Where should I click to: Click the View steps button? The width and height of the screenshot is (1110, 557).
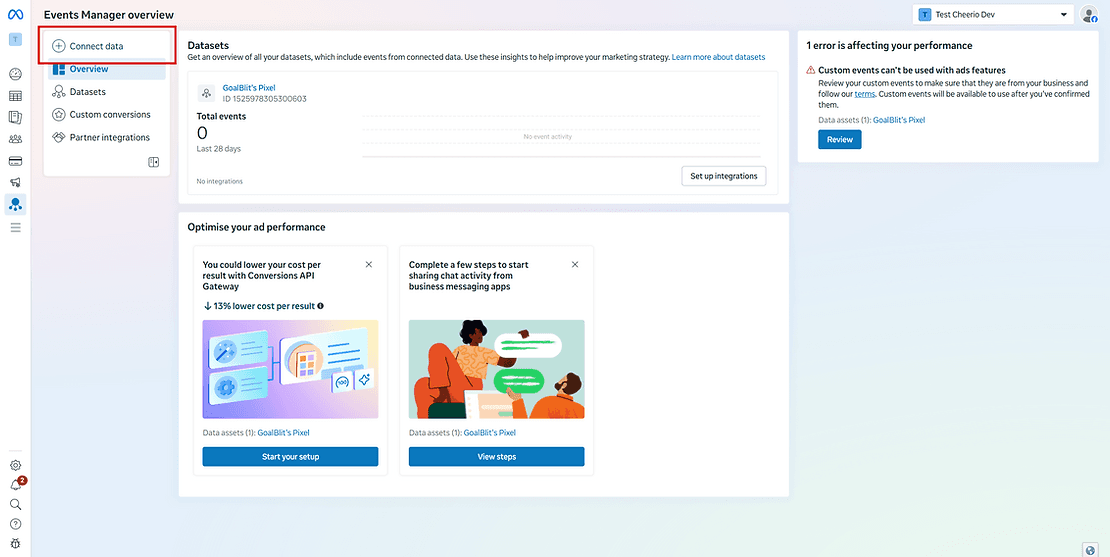pyautogui.click(x=496, y=456)
